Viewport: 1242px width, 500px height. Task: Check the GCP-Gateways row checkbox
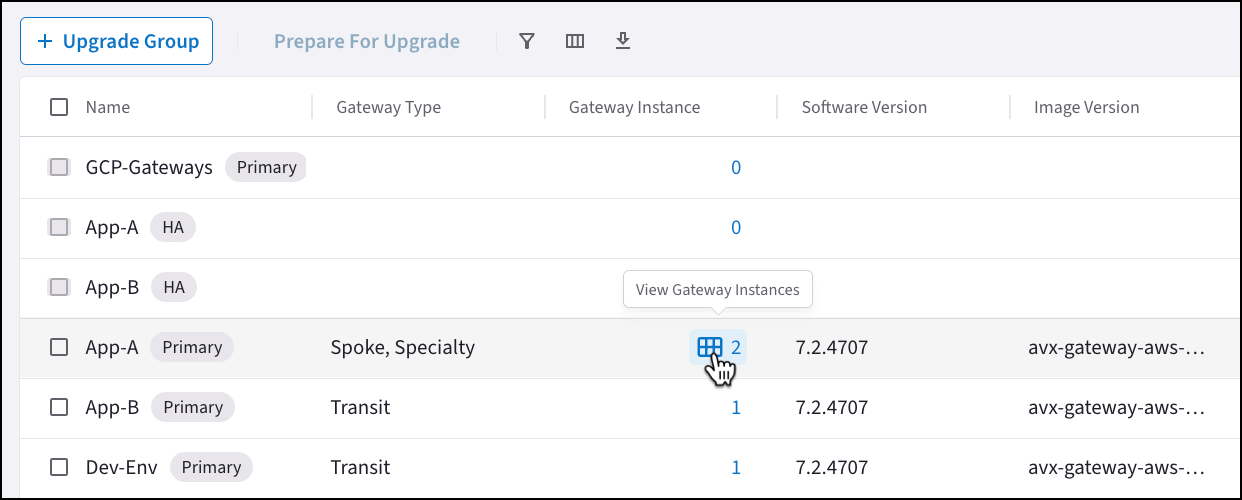(x=59, y=167)
